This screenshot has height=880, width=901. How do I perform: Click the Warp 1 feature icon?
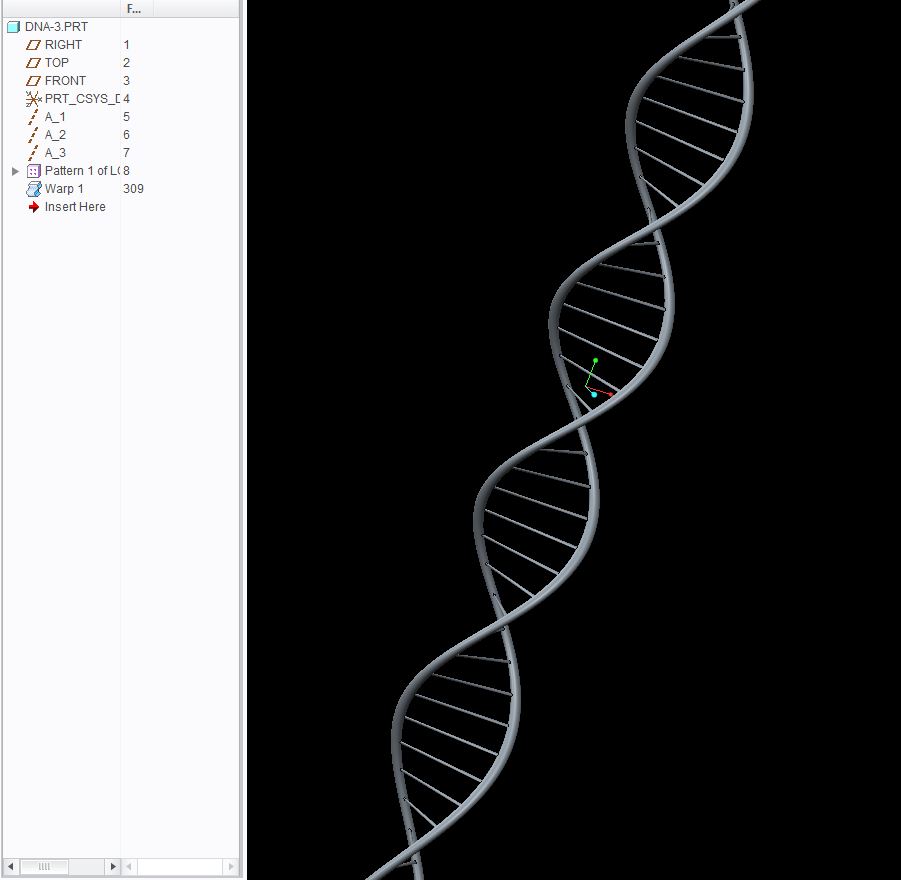(33, 188)
